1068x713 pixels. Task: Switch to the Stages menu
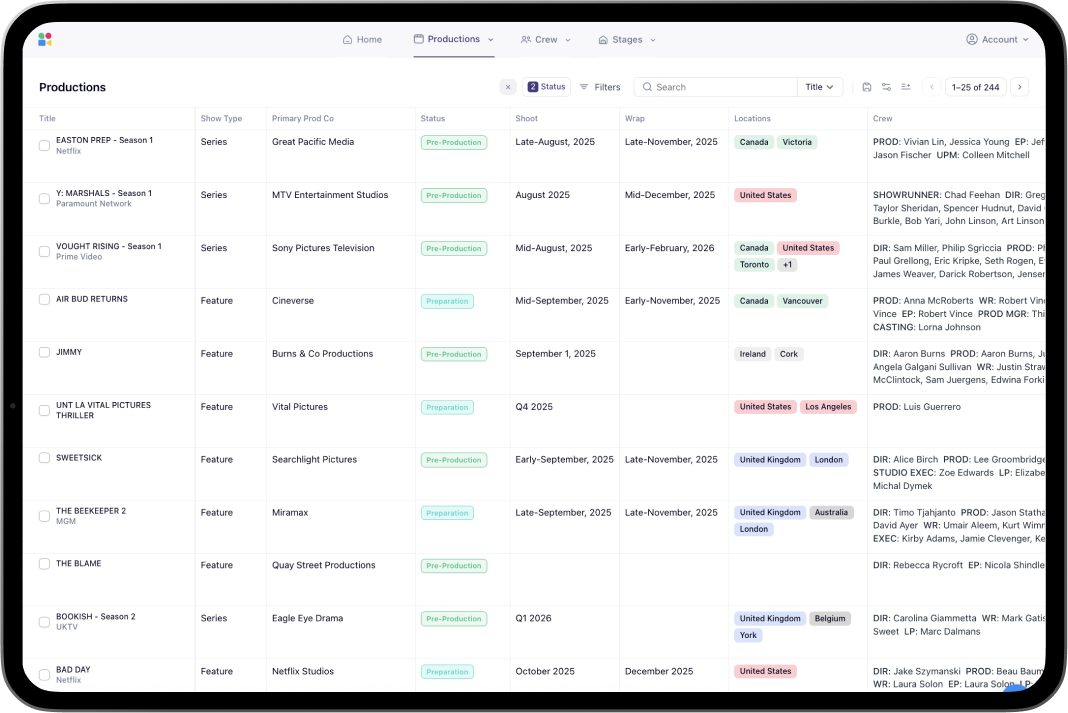[x=627, y=40]
